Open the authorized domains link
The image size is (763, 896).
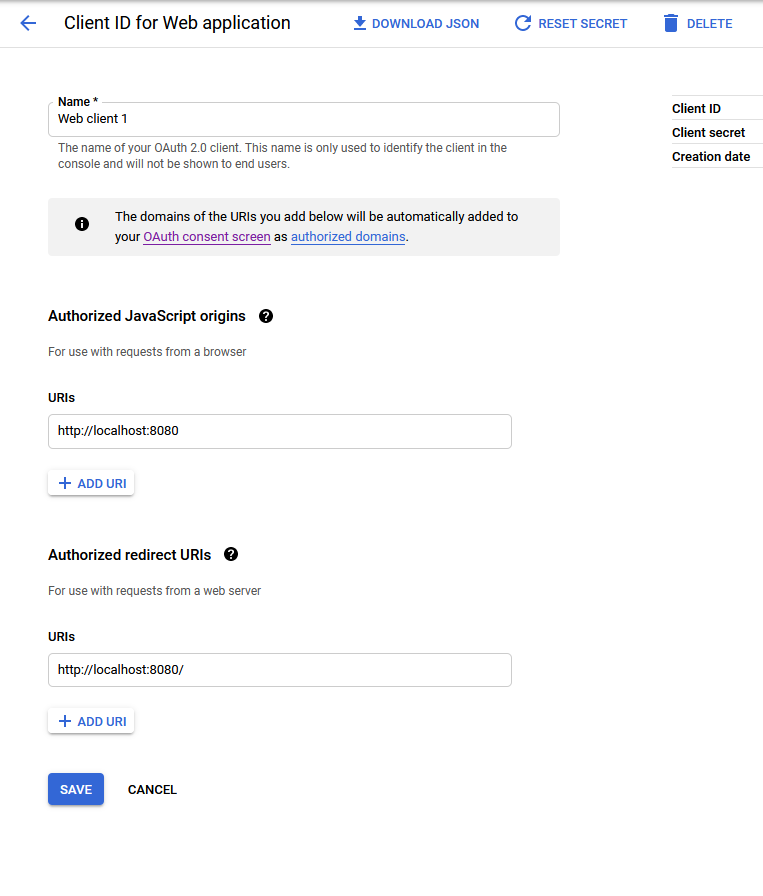(347, 236)
